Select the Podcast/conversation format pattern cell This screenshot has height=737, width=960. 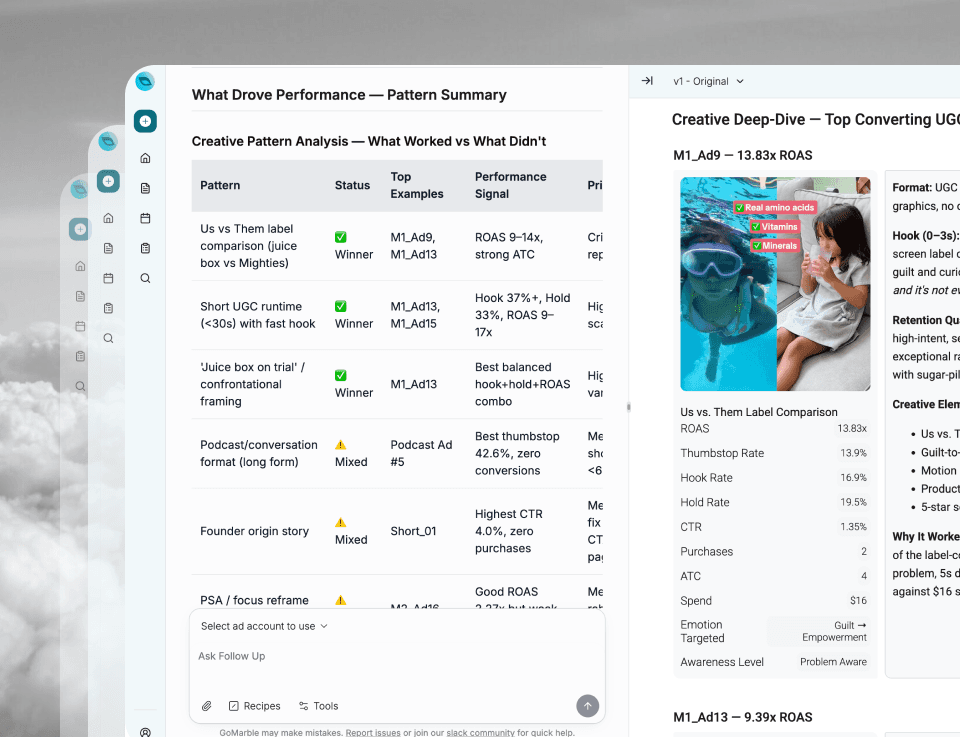click(x=259, y=453)
